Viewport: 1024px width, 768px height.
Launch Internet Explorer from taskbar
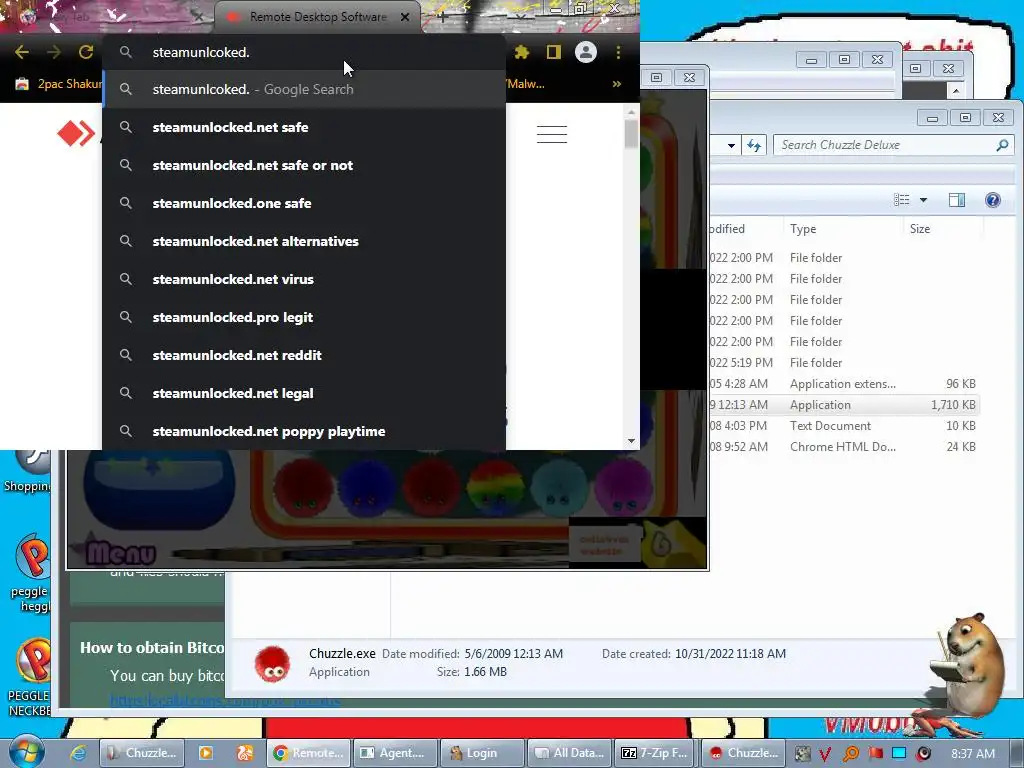78,753
